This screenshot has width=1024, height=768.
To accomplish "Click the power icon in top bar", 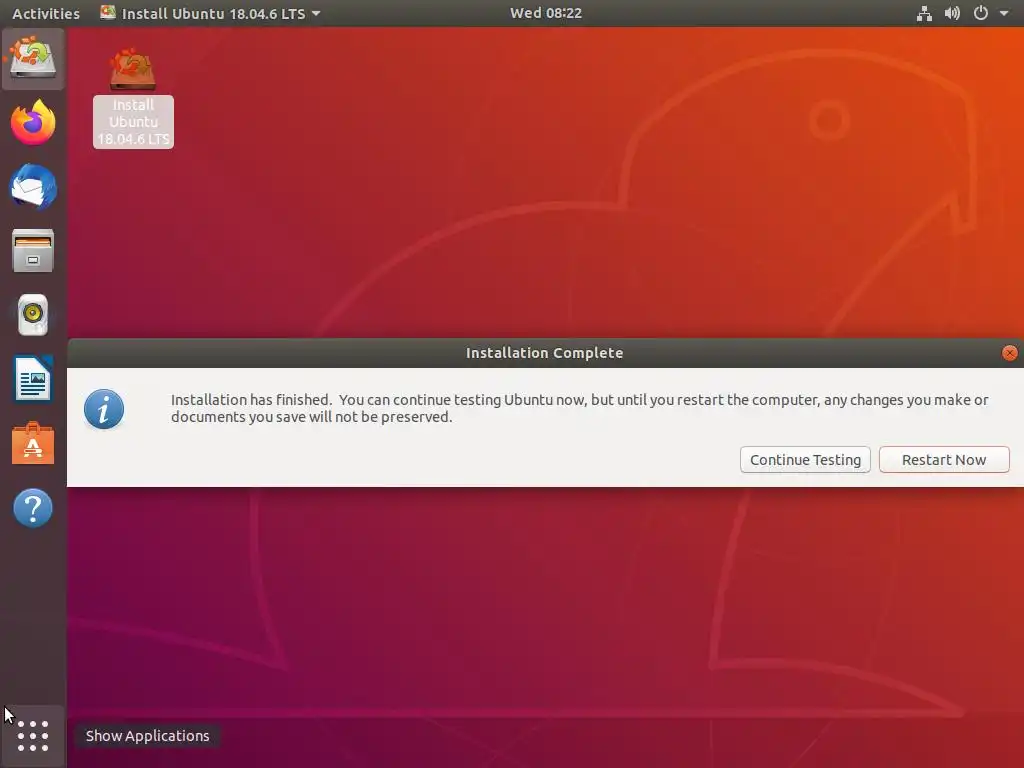I will (980, 13).
